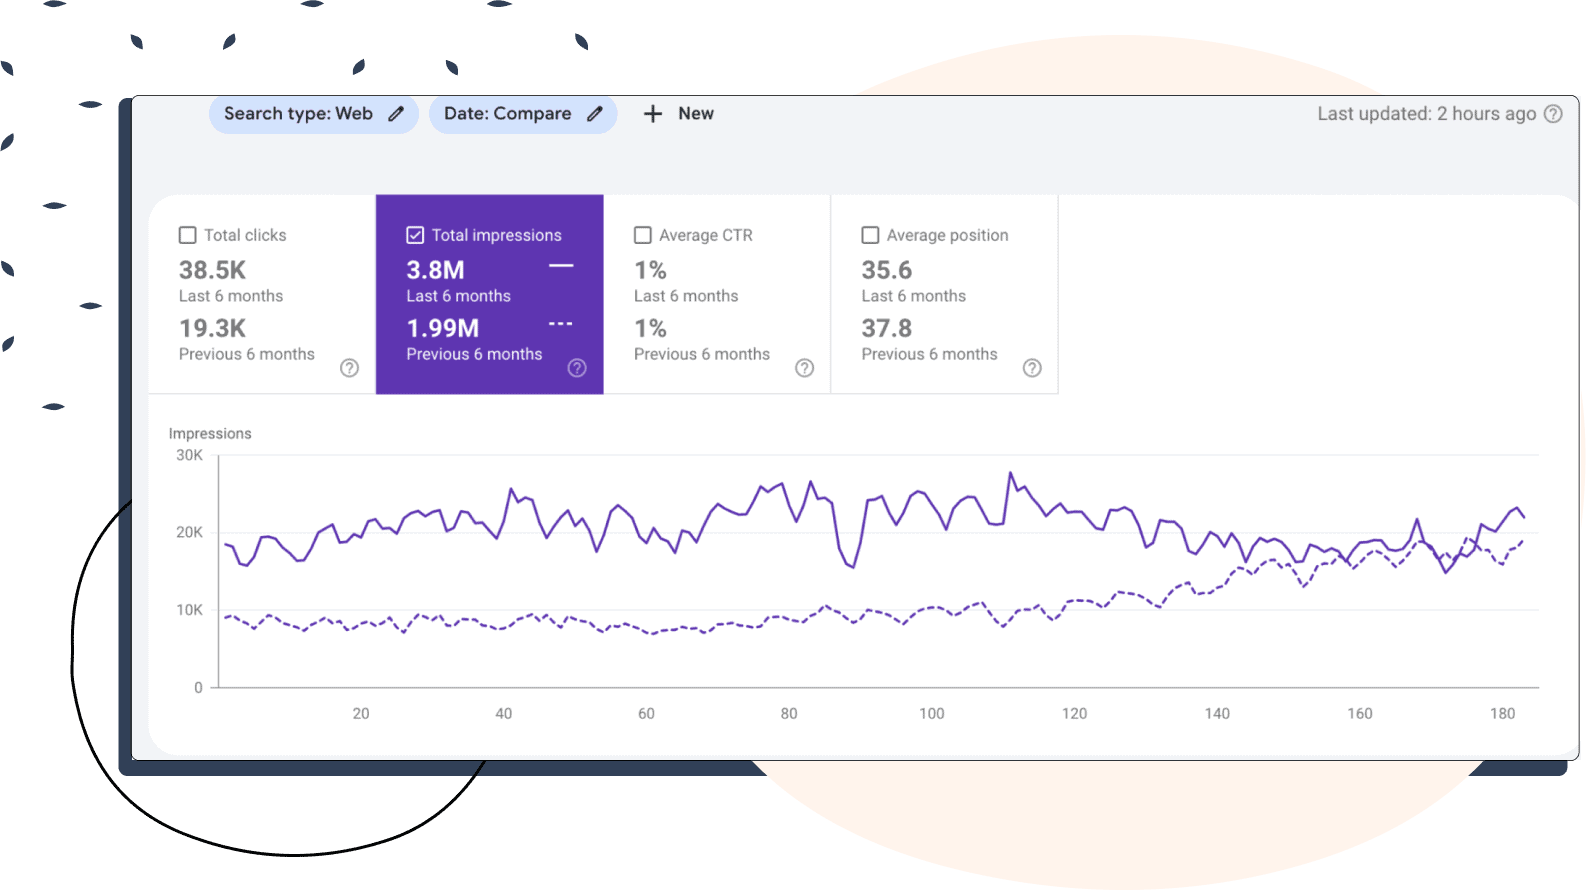
Task: Tick the Average position checkbox
Action: pyautogui.click(x=870, y=235)
